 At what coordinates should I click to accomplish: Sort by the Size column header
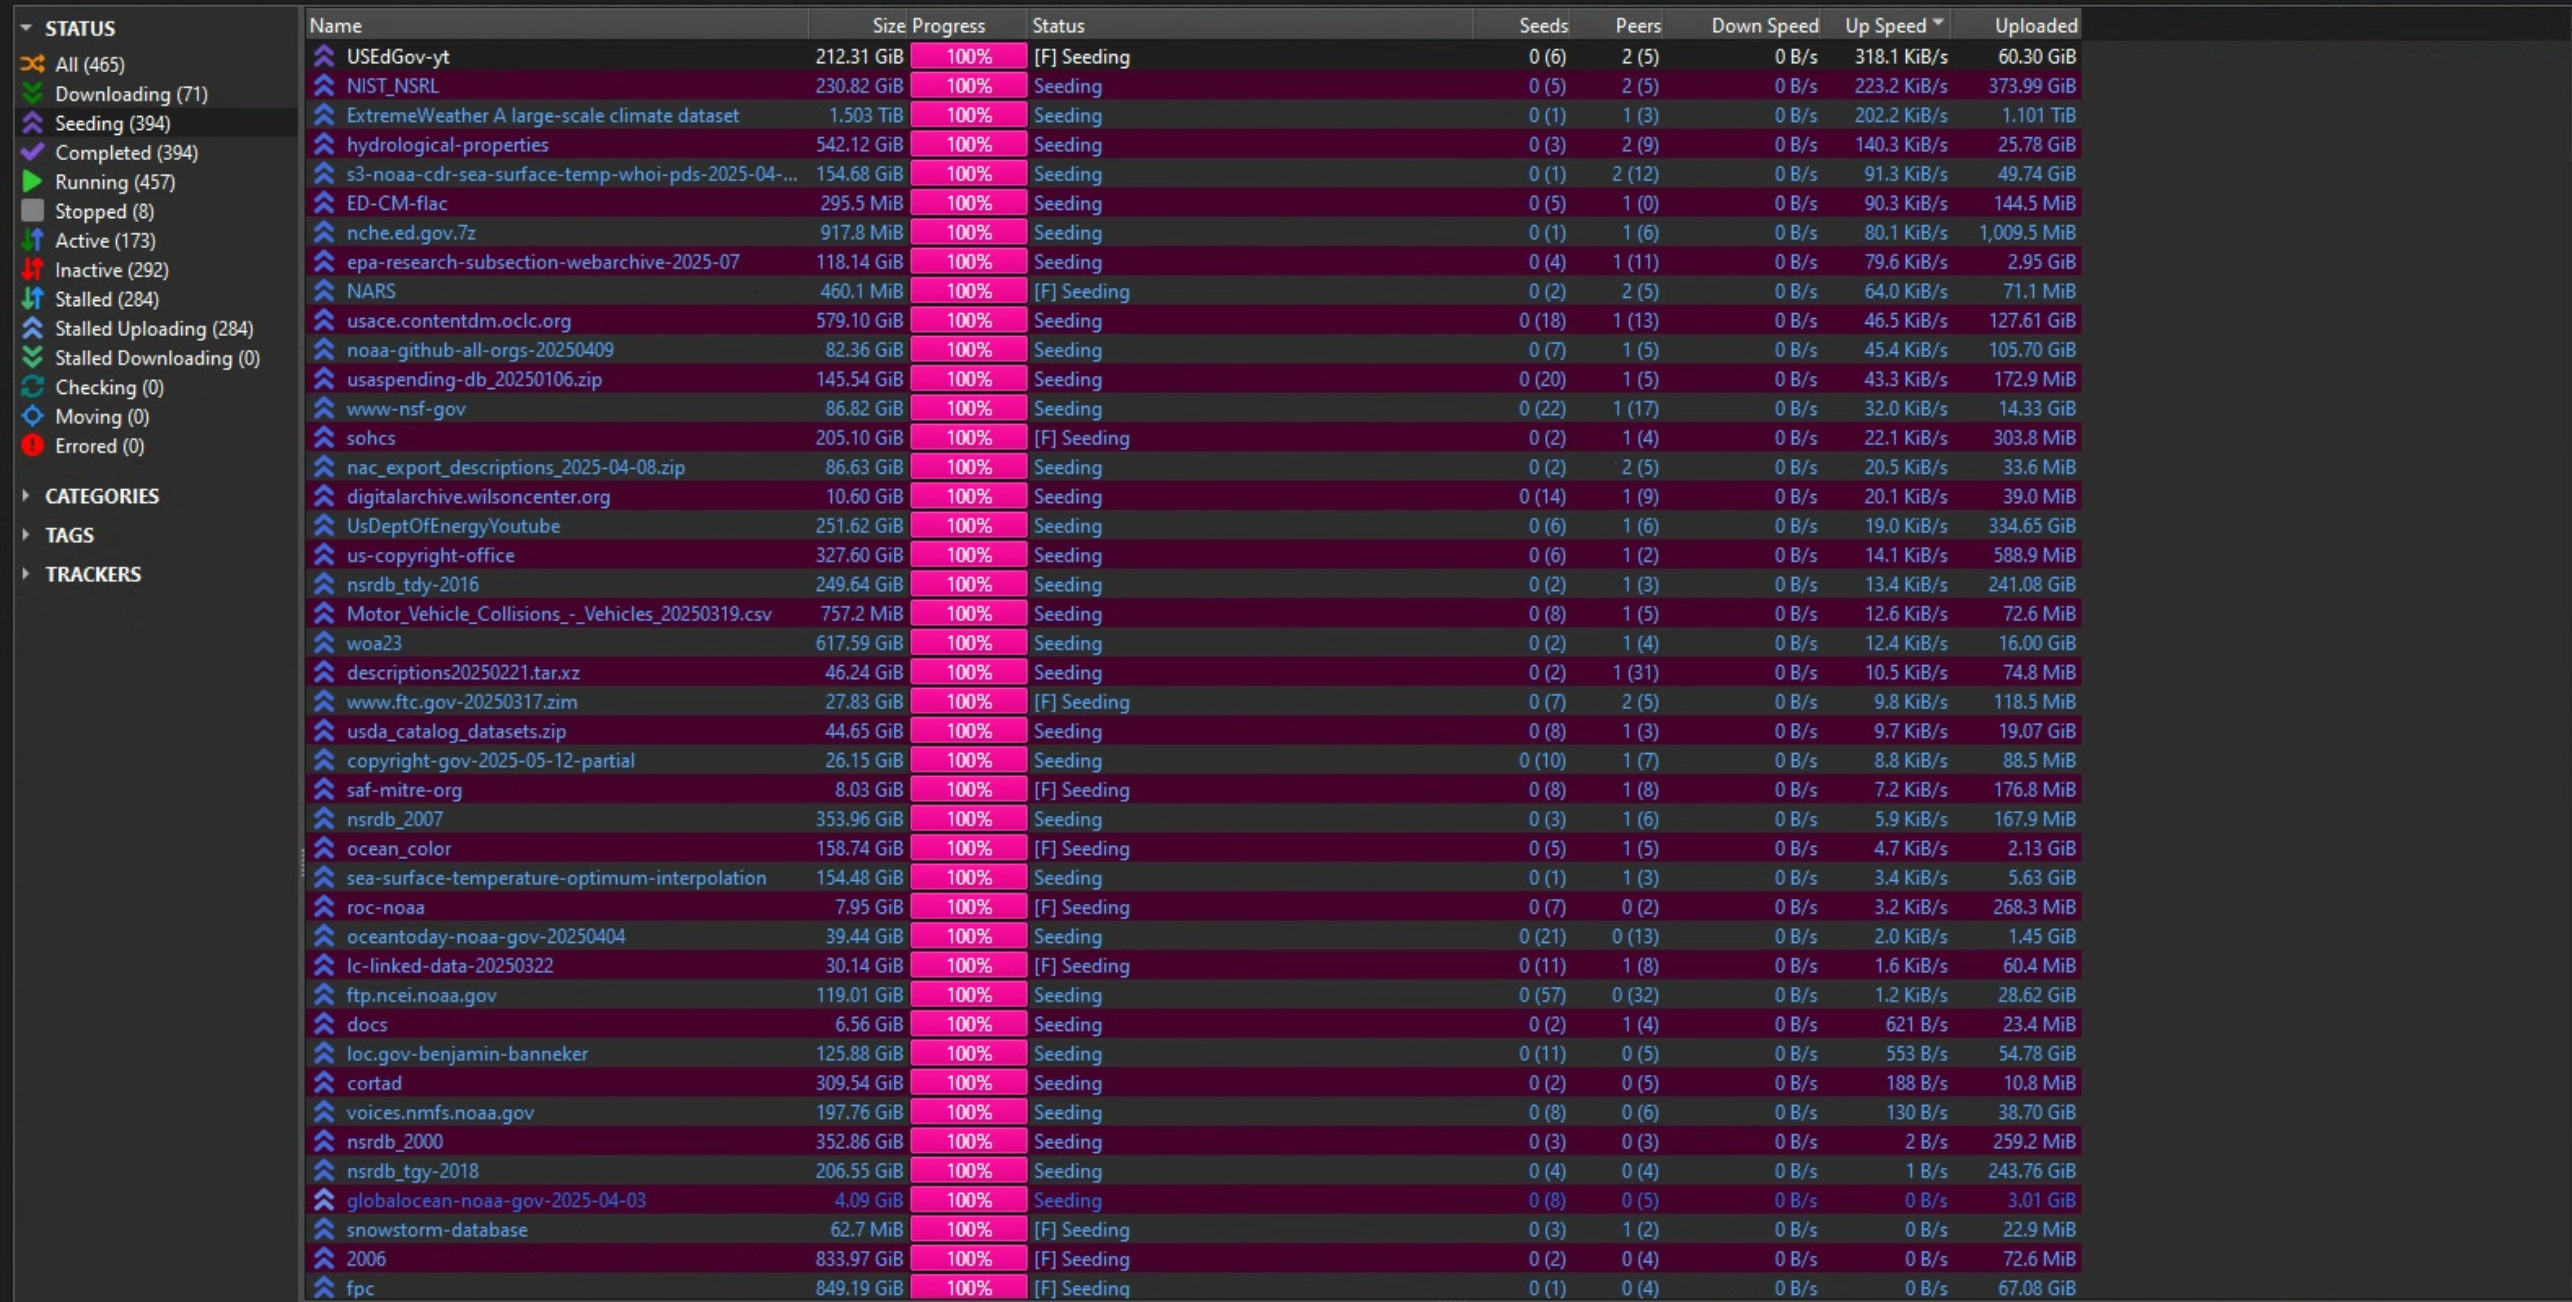point(858,25)
